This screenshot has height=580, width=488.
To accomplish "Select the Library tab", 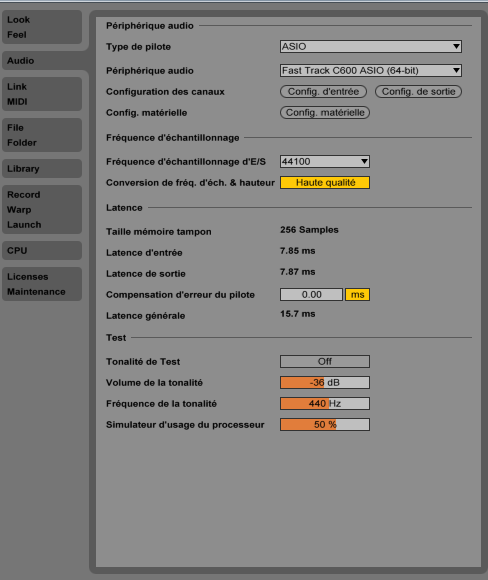I will [42, 169].
